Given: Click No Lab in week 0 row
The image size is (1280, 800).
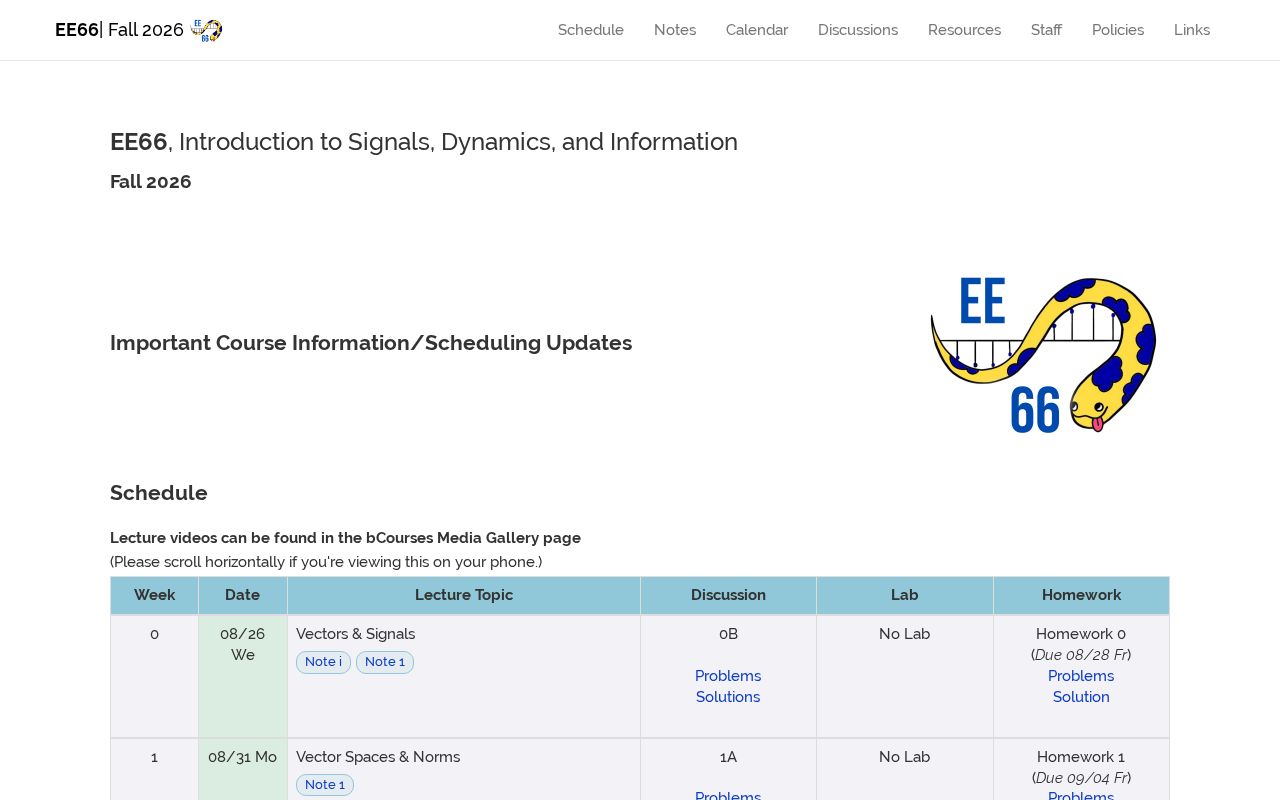Looking at the screenshot, I should click(905, 634).
